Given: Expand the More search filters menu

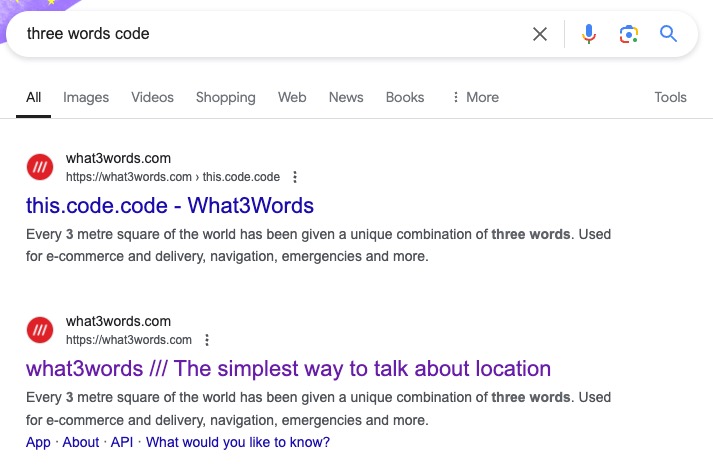Looking at the screenshot, I should pos(476,97).
